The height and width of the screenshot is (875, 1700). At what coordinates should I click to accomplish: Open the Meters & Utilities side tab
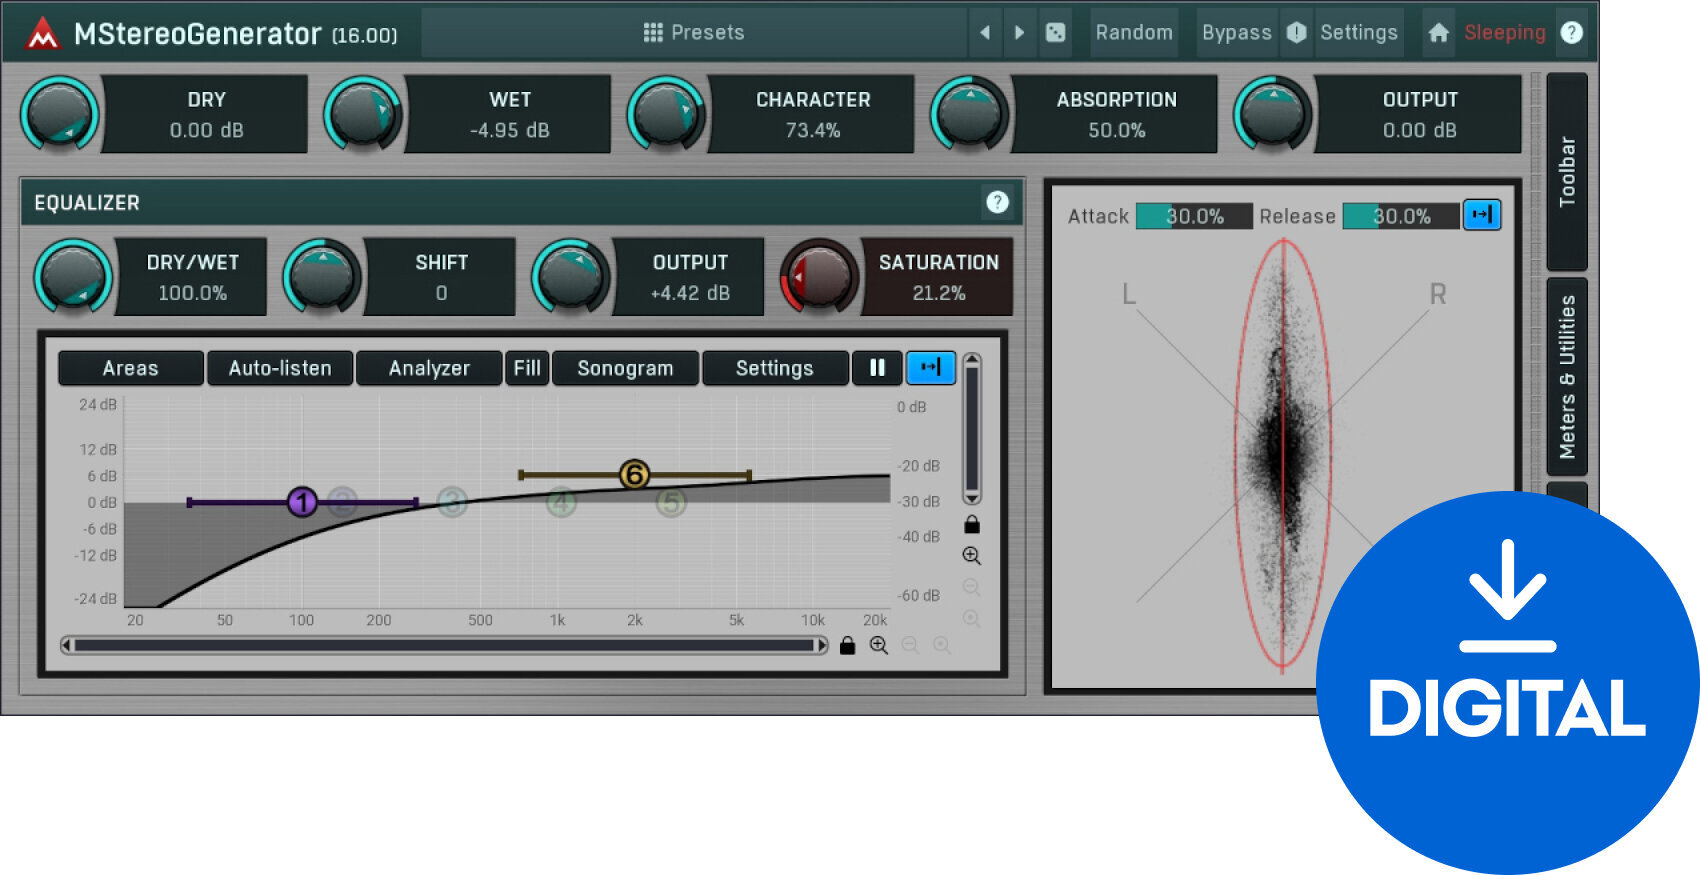coord(1567,377)
